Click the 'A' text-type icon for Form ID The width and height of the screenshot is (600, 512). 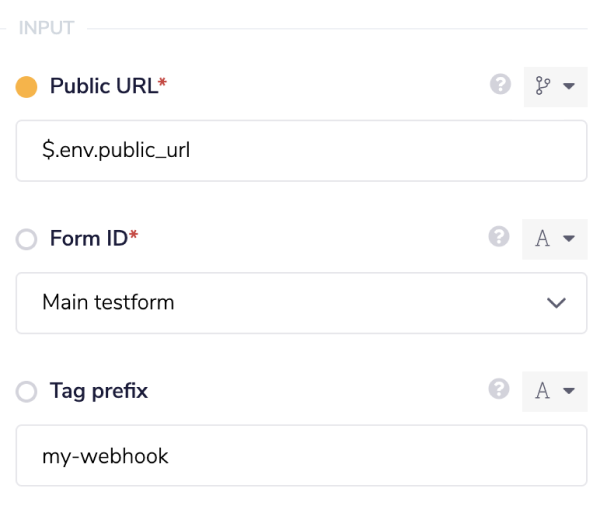click(x=543, y=239)
